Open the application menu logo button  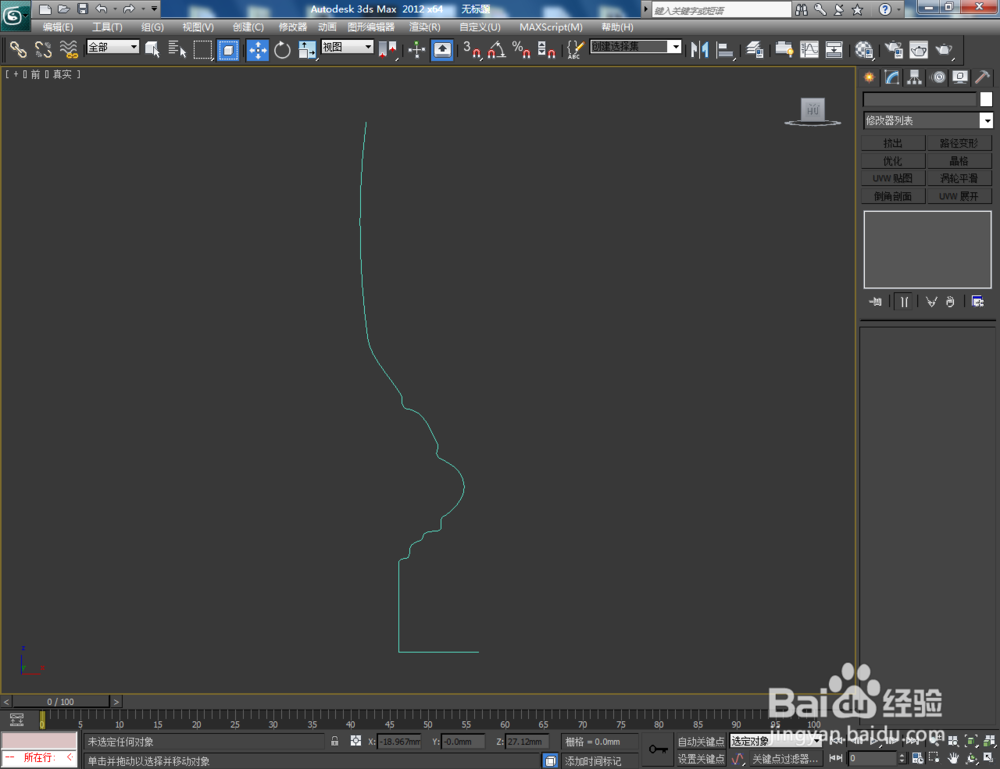15,16
